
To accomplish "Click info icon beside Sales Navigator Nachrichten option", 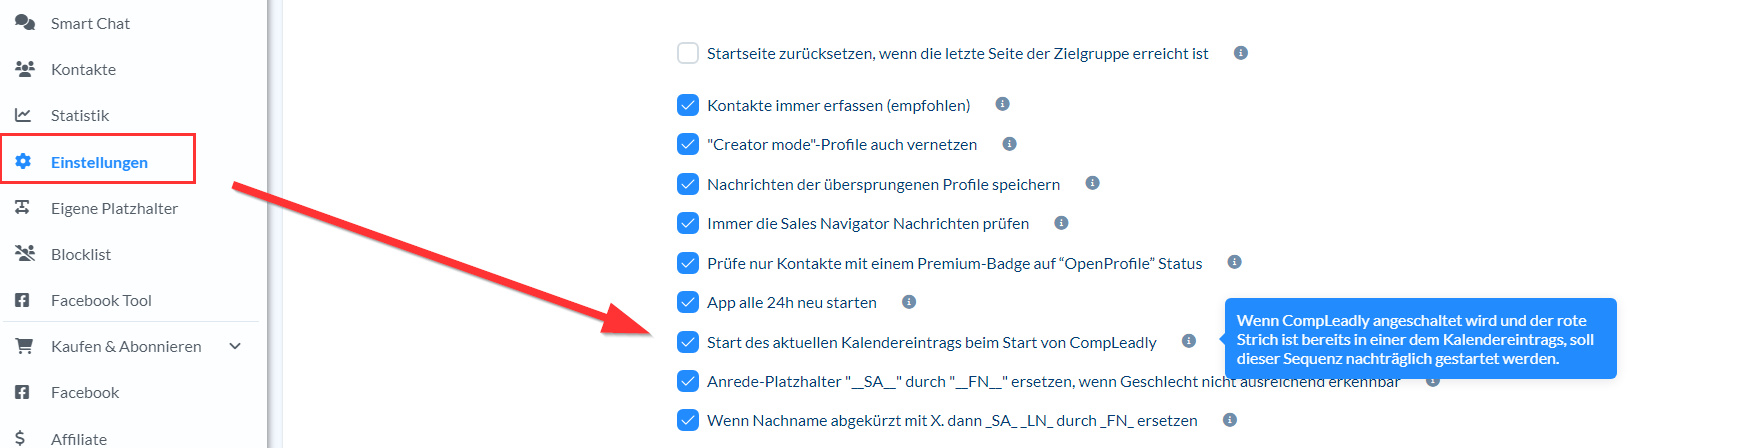I will pyautogui.click(x=1061, y=223).
